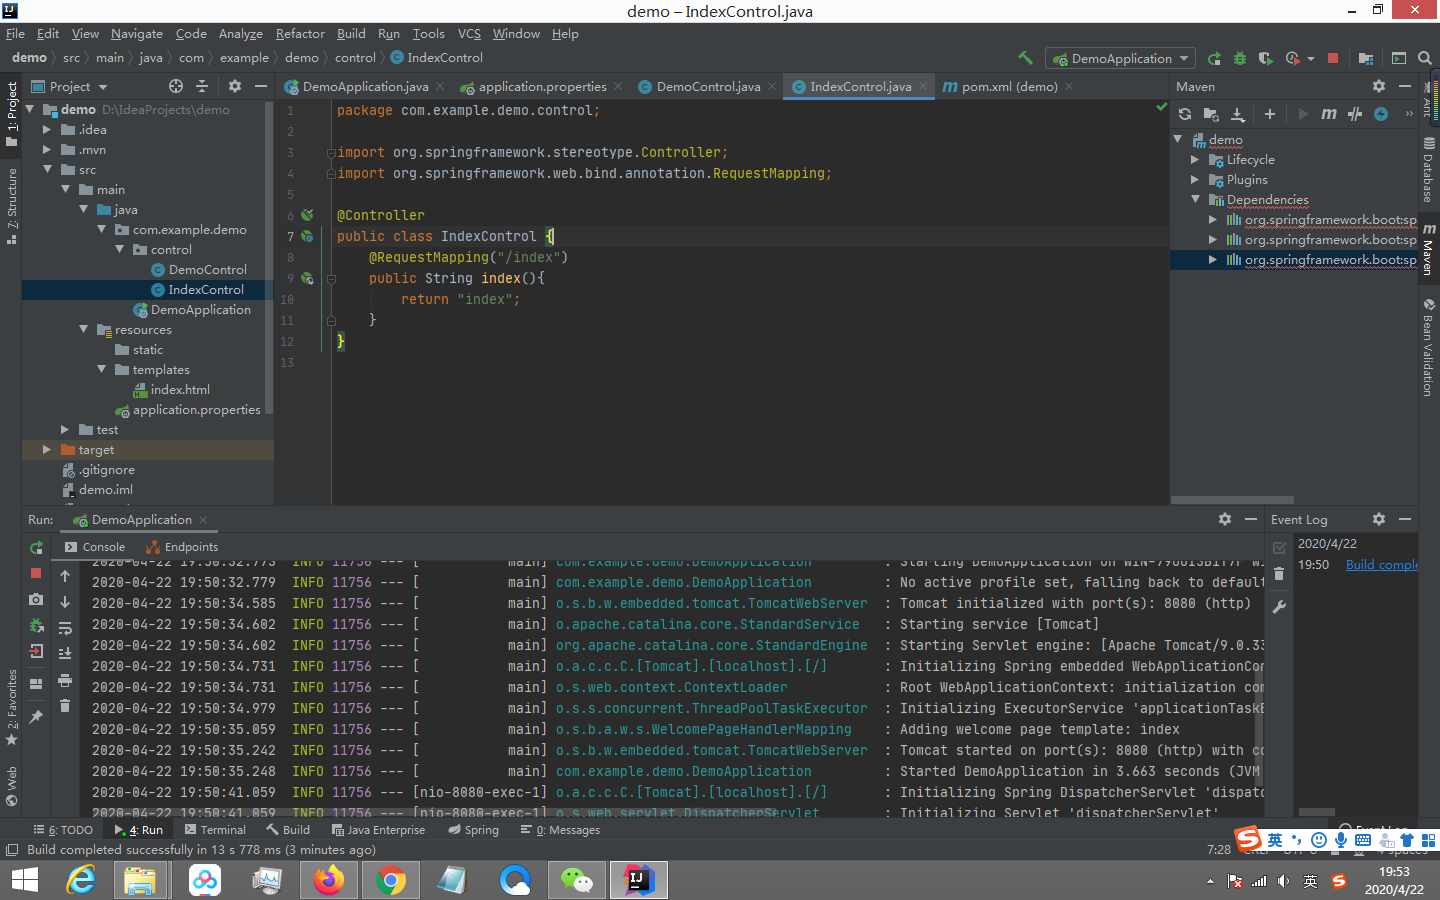Print the console output
The height and width of the screenshot is (900, 1440).
point(65,680)
